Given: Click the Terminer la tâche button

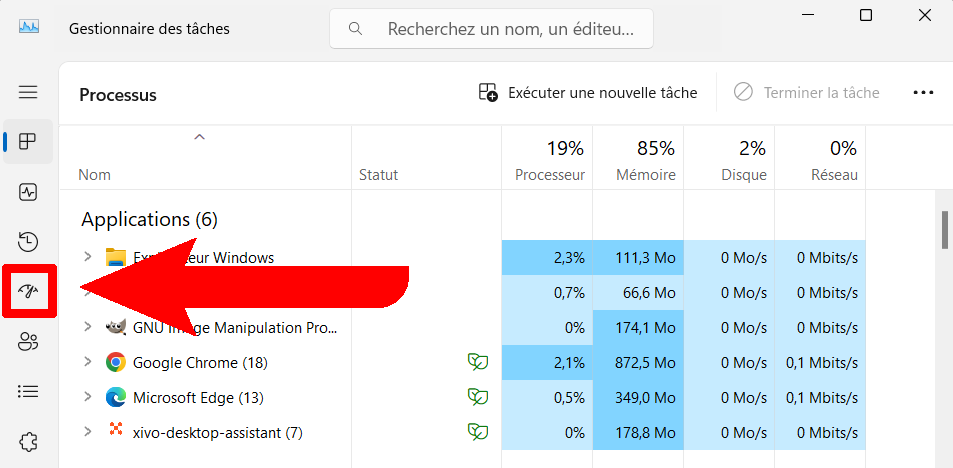Looking at the screenshot, I should click(806, 93).
